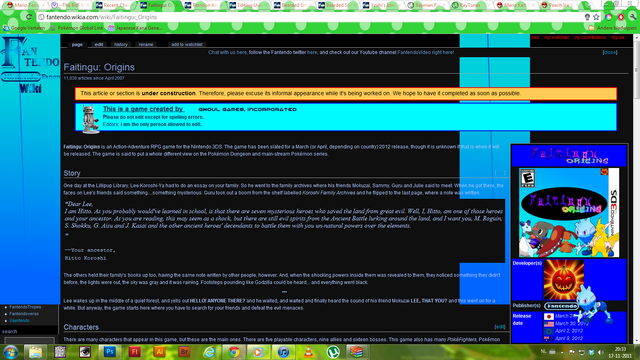The height and width of the screenshot is (360, 640).
Task: Open Internet Explorer from the taskbar
Action: pyautogui.click(x=209, y=352)
